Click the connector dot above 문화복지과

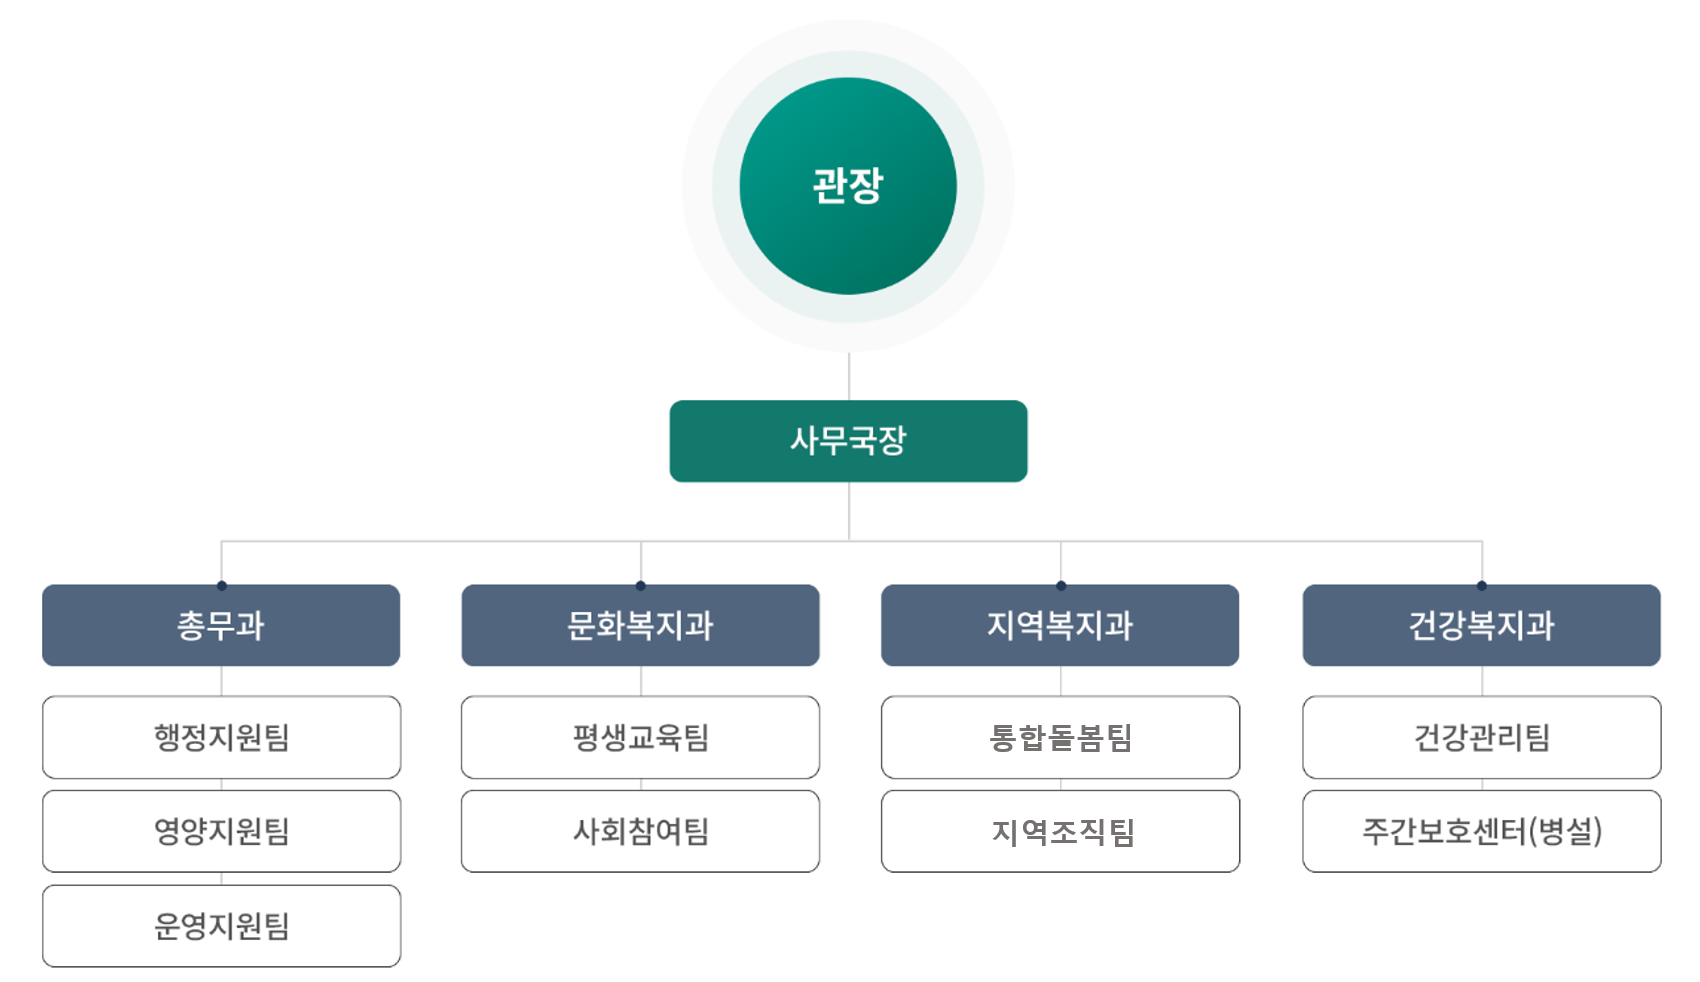[x=641, y=585]
